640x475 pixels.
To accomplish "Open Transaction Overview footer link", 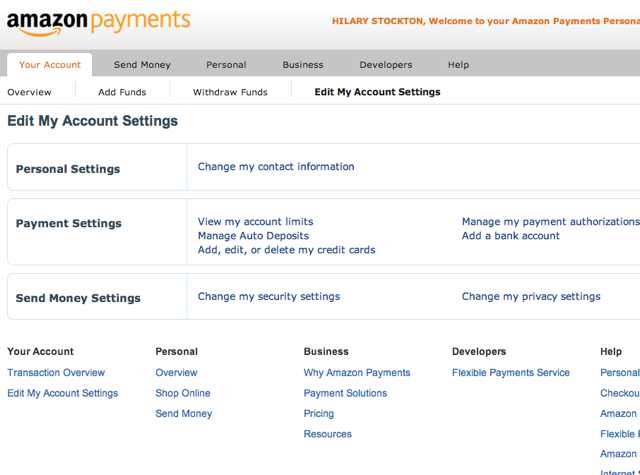I will point(56,373).
